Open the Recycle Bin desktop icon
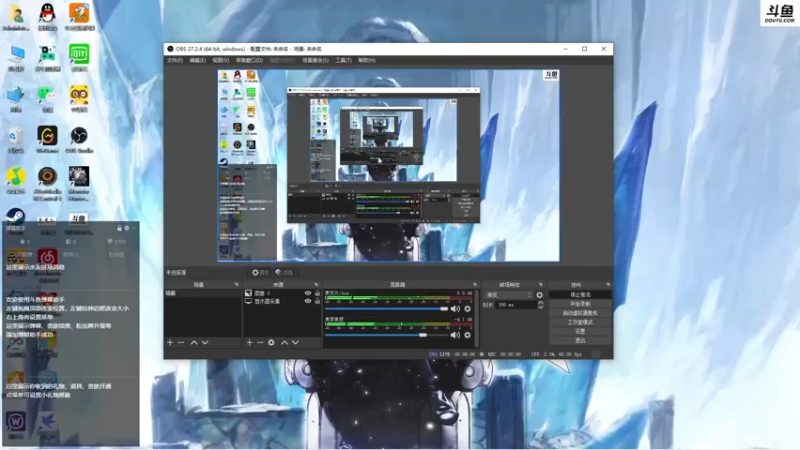This screenshot has height=450, width=800. tap(16, 139)
